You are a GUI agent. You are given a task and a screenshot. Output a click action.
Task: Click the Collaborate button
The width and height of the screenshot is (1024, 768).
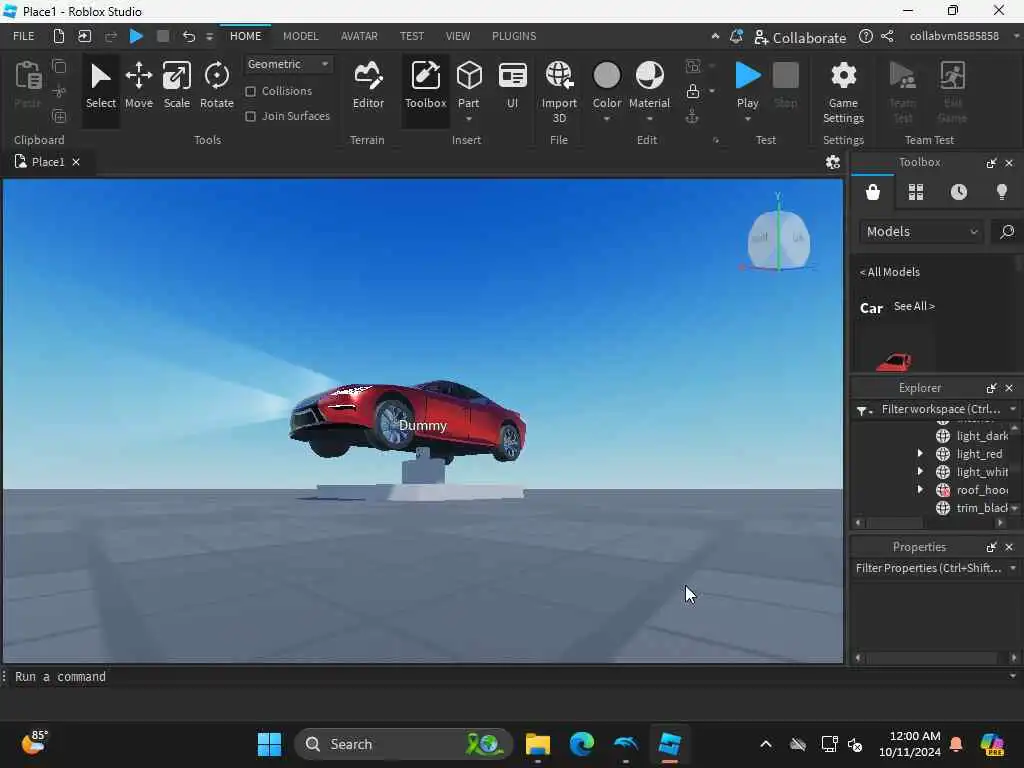(x=800, y=37)
